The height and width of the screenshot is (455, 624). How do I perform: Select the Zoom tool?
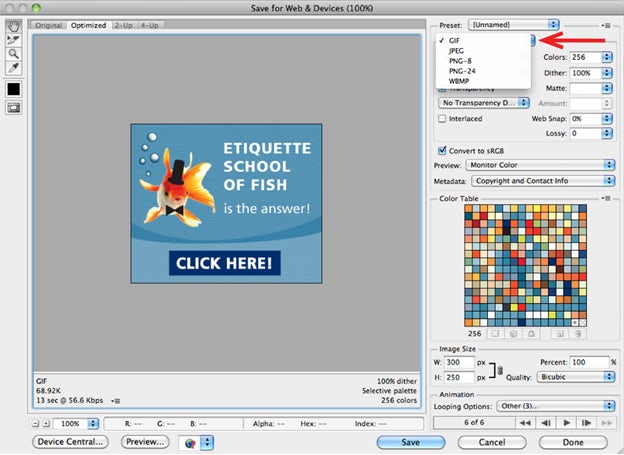tap(14, 55)
